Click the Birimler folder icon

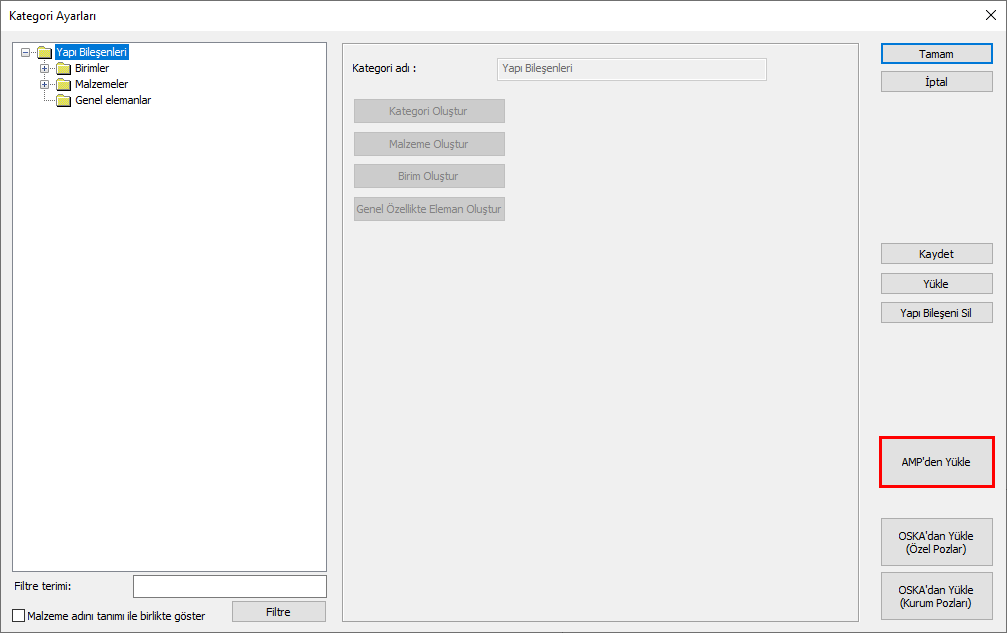64,69
